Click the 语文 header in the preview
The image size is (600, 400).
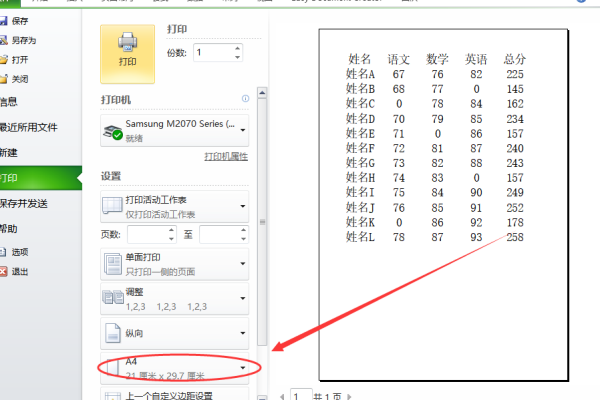(399, 59)
